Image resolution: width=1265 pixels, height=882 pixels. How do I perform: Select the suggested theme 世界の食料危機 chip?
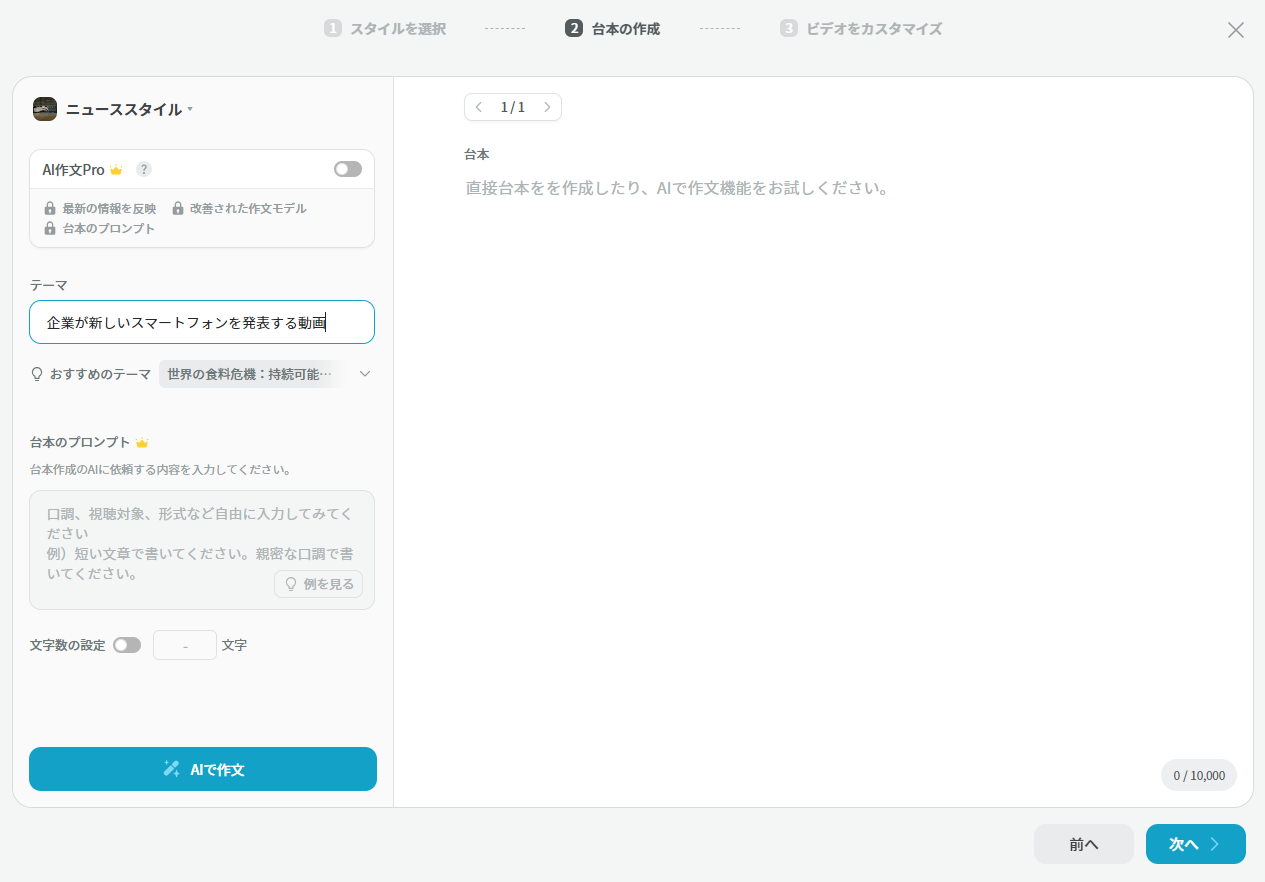pyautogui.click(x=249, y=374)
